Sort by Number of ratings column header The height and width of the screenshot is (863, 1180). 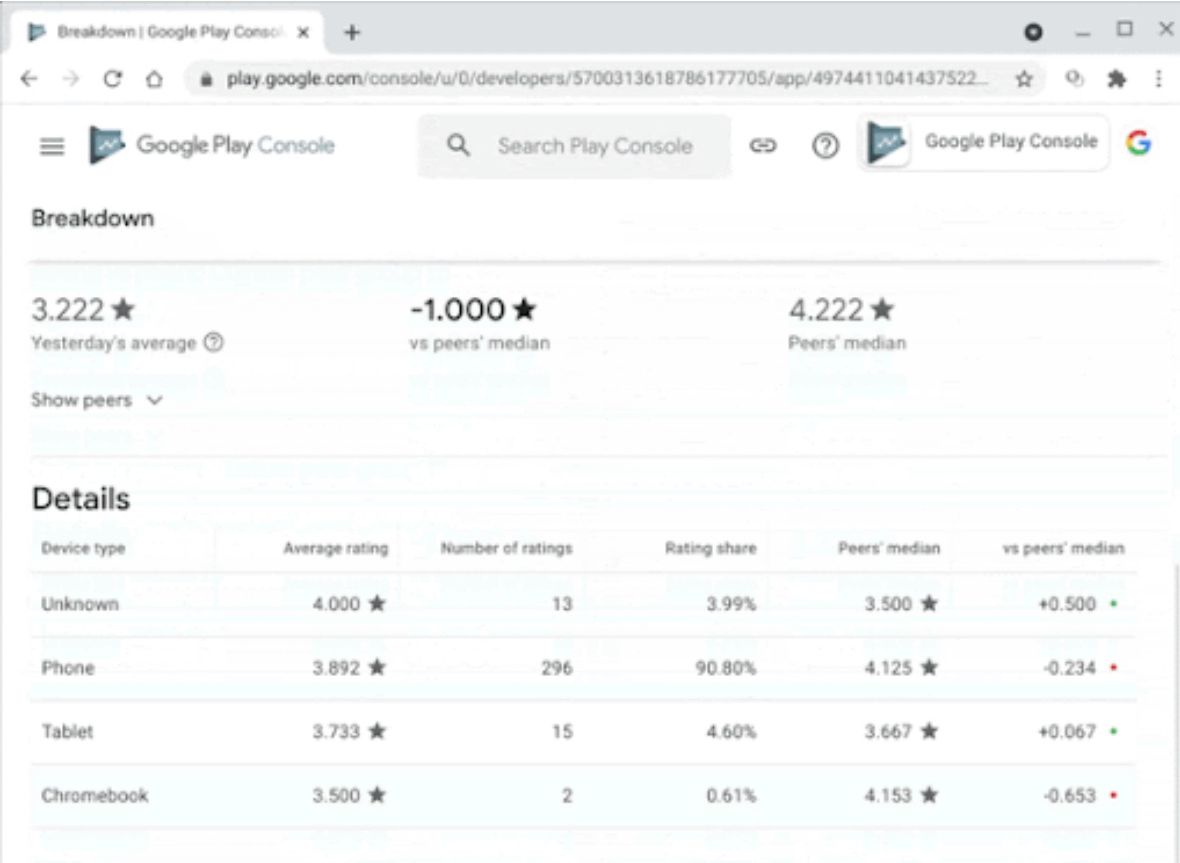pyautogui.click(x=506, y=548)
